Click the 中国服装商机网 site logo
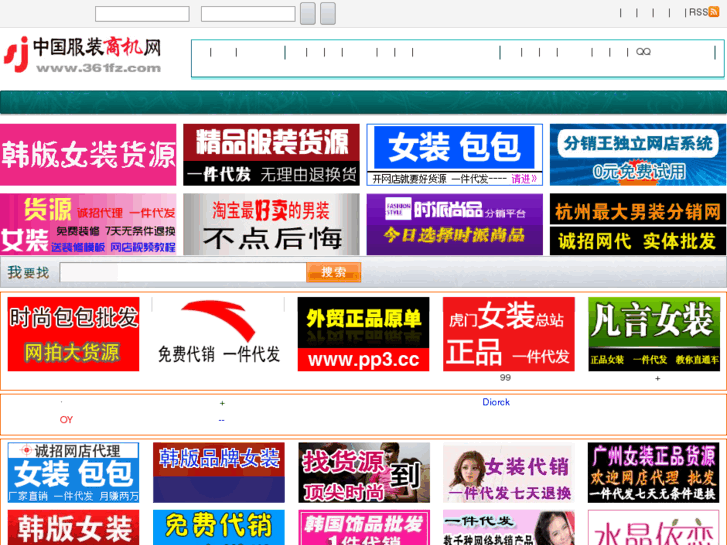This screenshot has width=727, height=545. click(x=83, y=55)
